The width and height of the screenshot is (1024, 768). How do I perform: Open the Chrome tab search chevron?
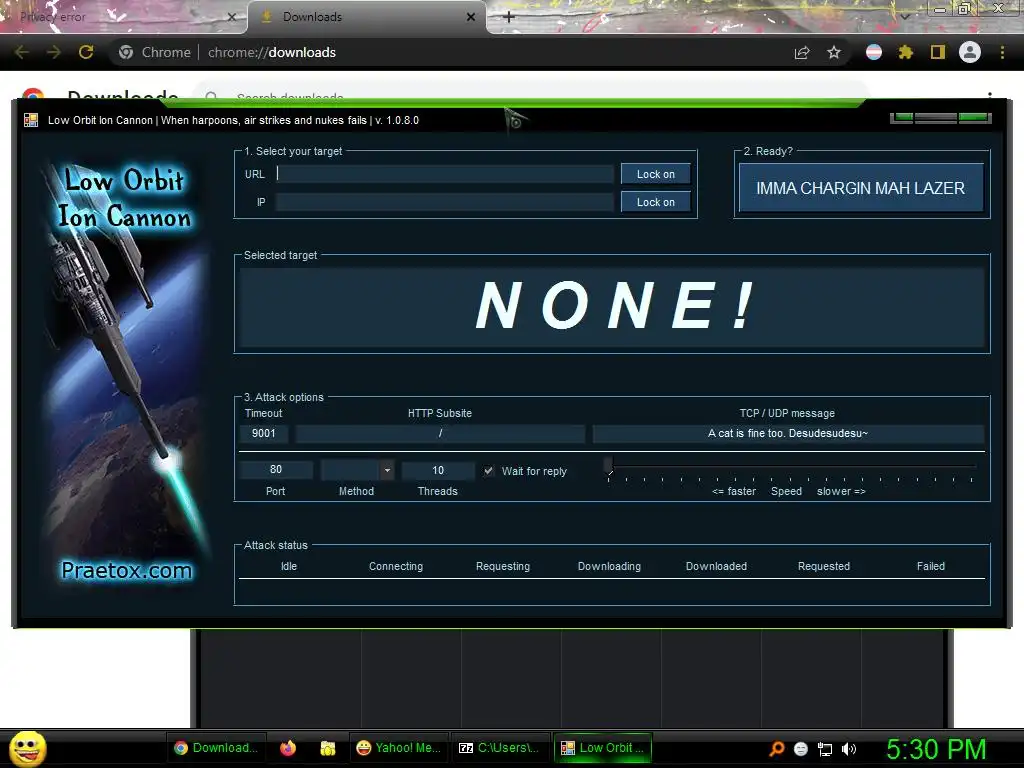tap(904, 17)
